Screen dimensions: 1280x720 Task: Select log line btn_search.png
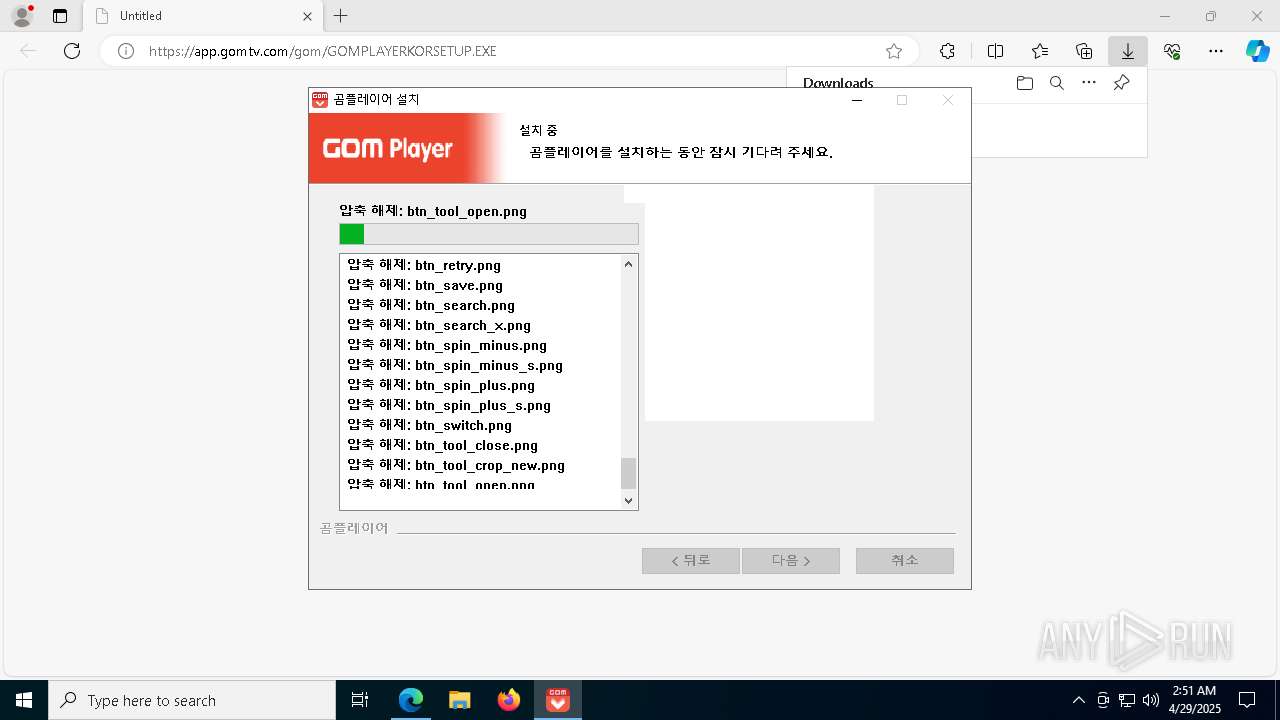(x=431, y=305)
